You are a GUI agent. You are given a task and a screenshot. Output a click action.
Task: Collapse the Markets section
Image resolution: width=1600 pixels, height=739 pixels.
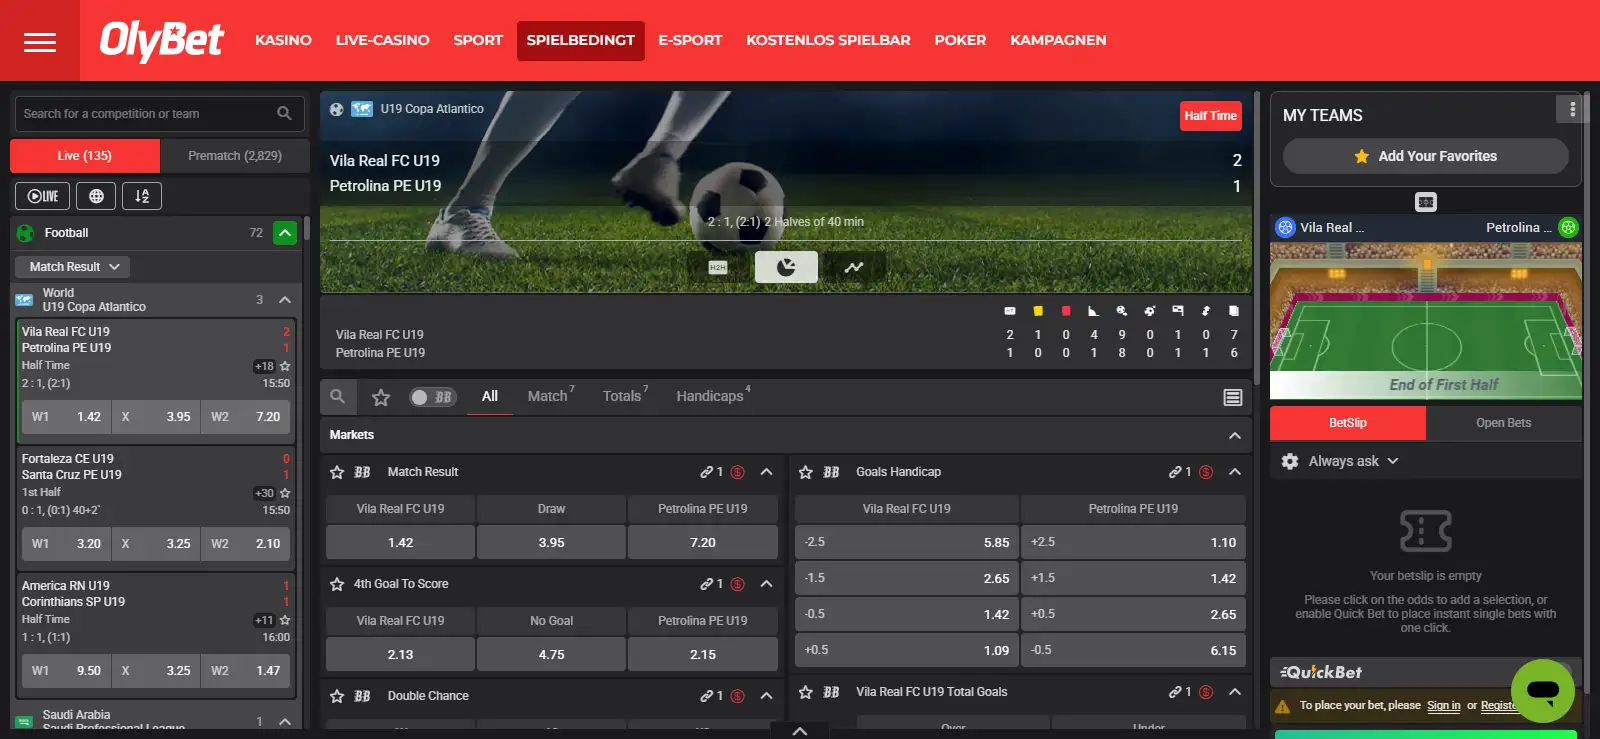point(1235,435)
